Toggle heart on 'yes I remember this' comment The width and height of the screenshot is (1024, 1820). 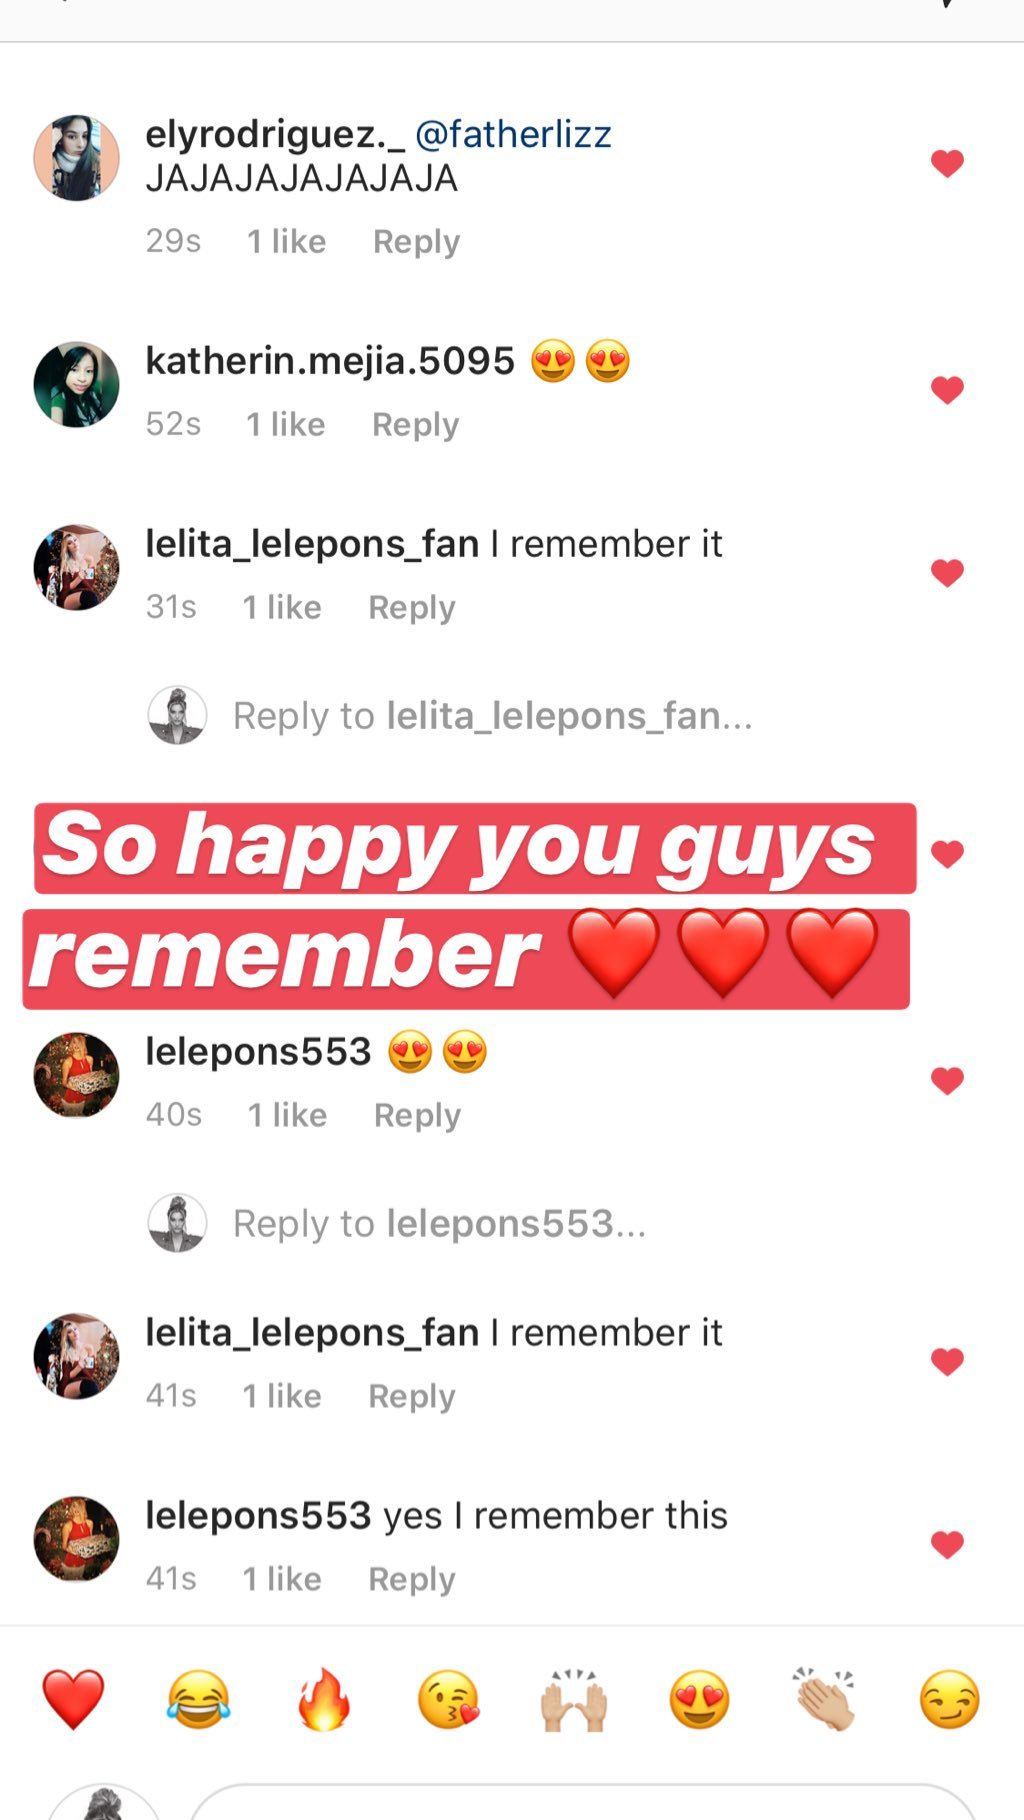pyautogui.click(x=947, y=1544)
